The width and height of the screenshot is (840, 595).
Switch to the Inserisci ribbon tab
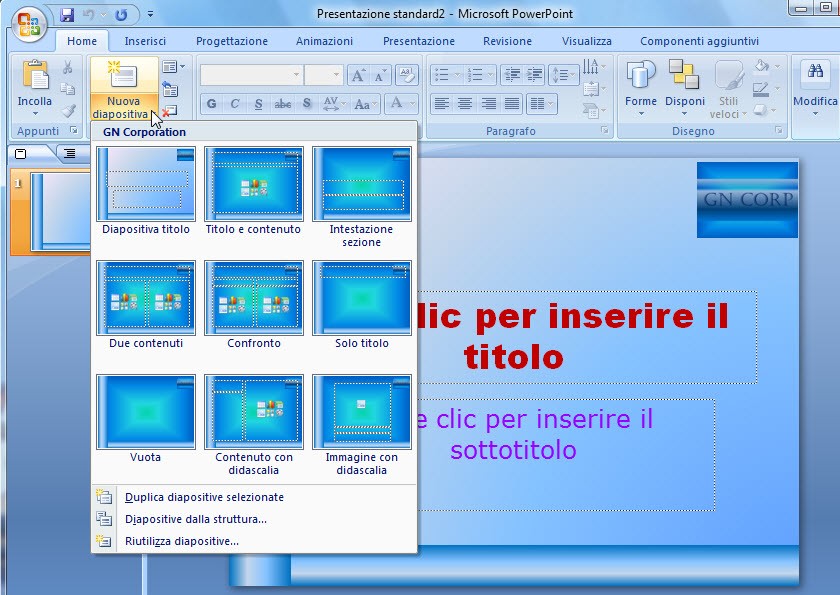[x=145, y=41]
